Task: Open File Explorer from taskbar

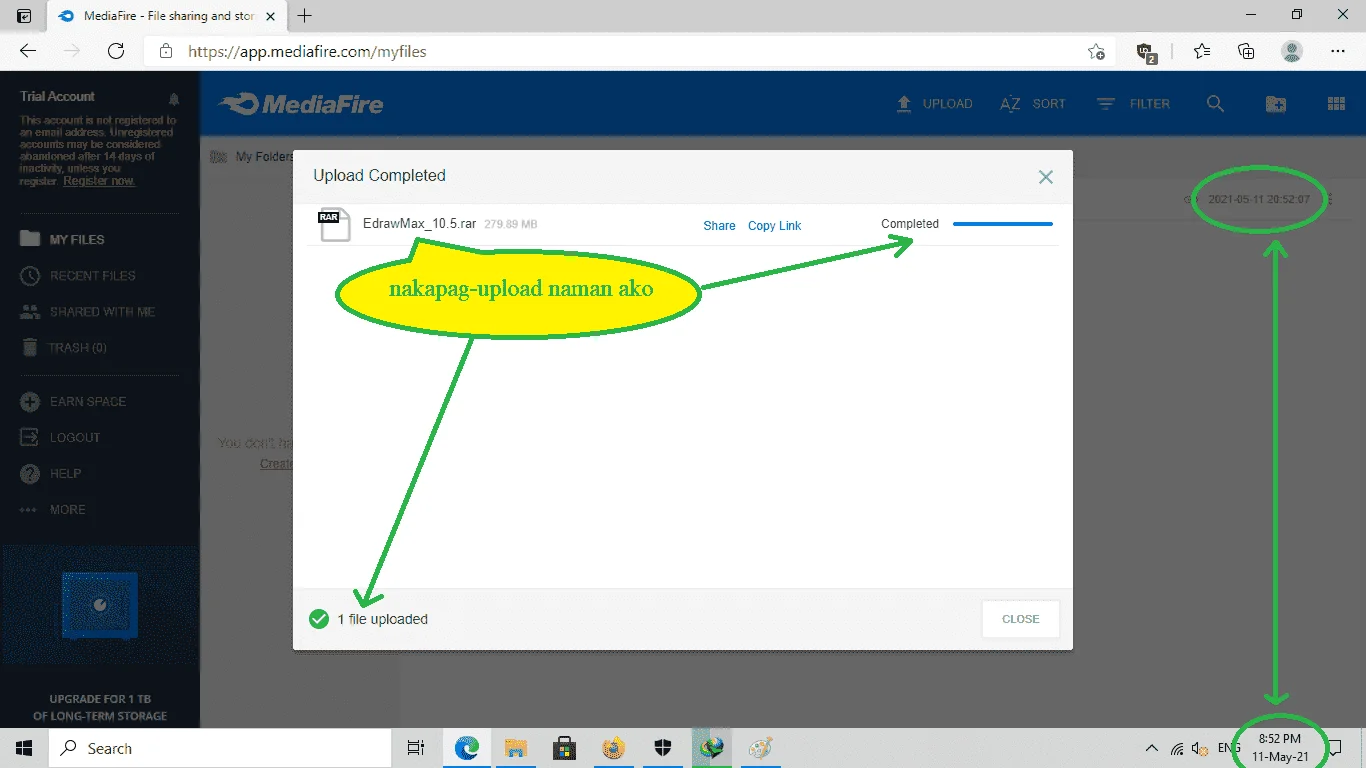Action: click(x=516, y=748)
